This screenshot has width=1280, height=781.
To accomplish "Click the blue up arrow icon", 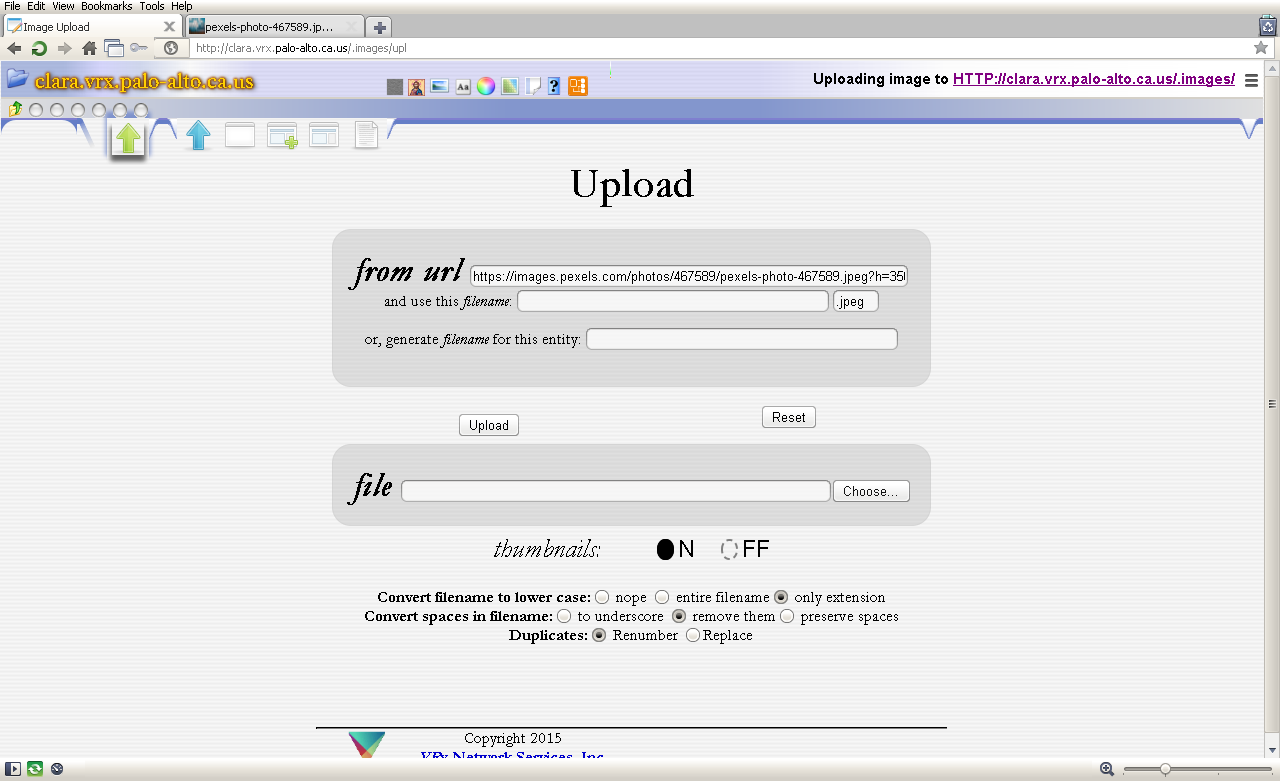I will (x=198, y=135).
